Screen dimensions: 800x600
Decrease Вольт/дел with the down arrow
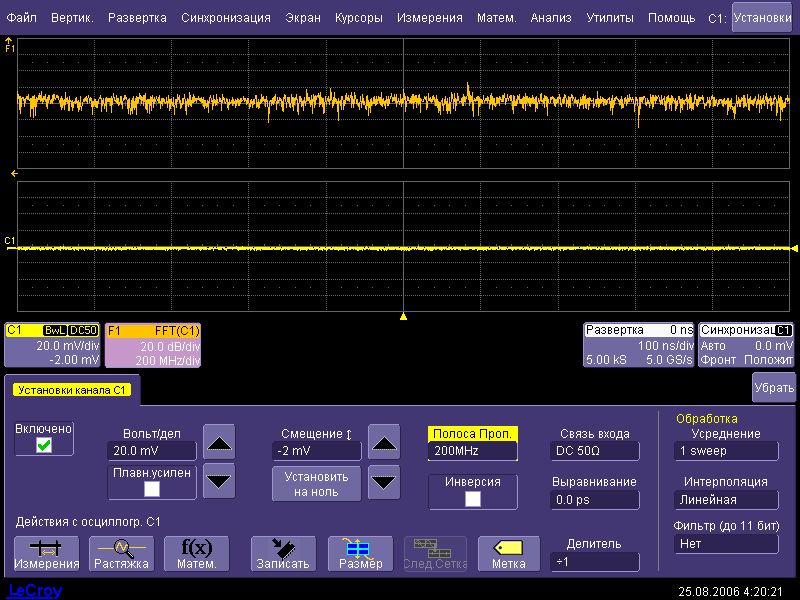tap(219, 481)
